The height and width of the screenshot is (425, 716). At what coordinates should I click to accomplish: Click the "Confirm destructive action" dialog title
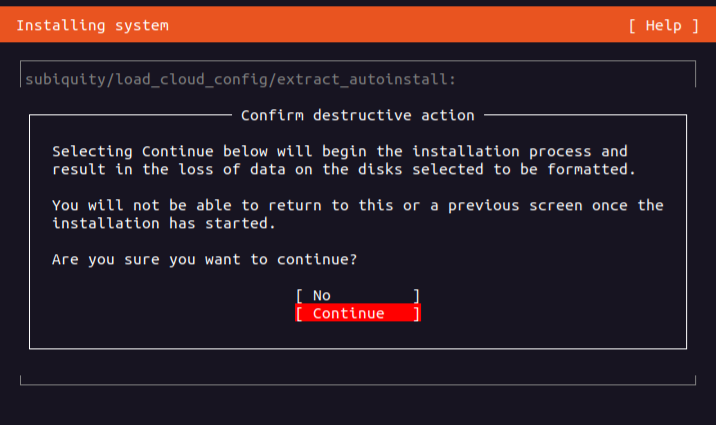pos(357,115)
